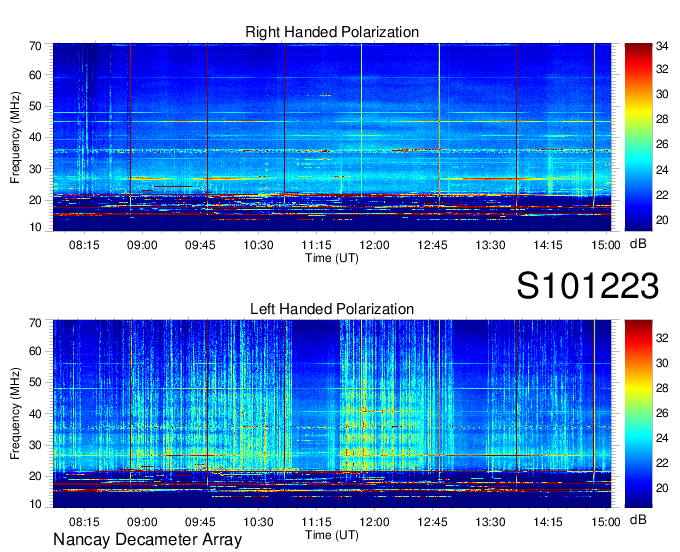Click 09:00 tick on Right Handed time axis
Image resolution: width=680 pixels, height=552 pixels.
[x=142, y=245]
